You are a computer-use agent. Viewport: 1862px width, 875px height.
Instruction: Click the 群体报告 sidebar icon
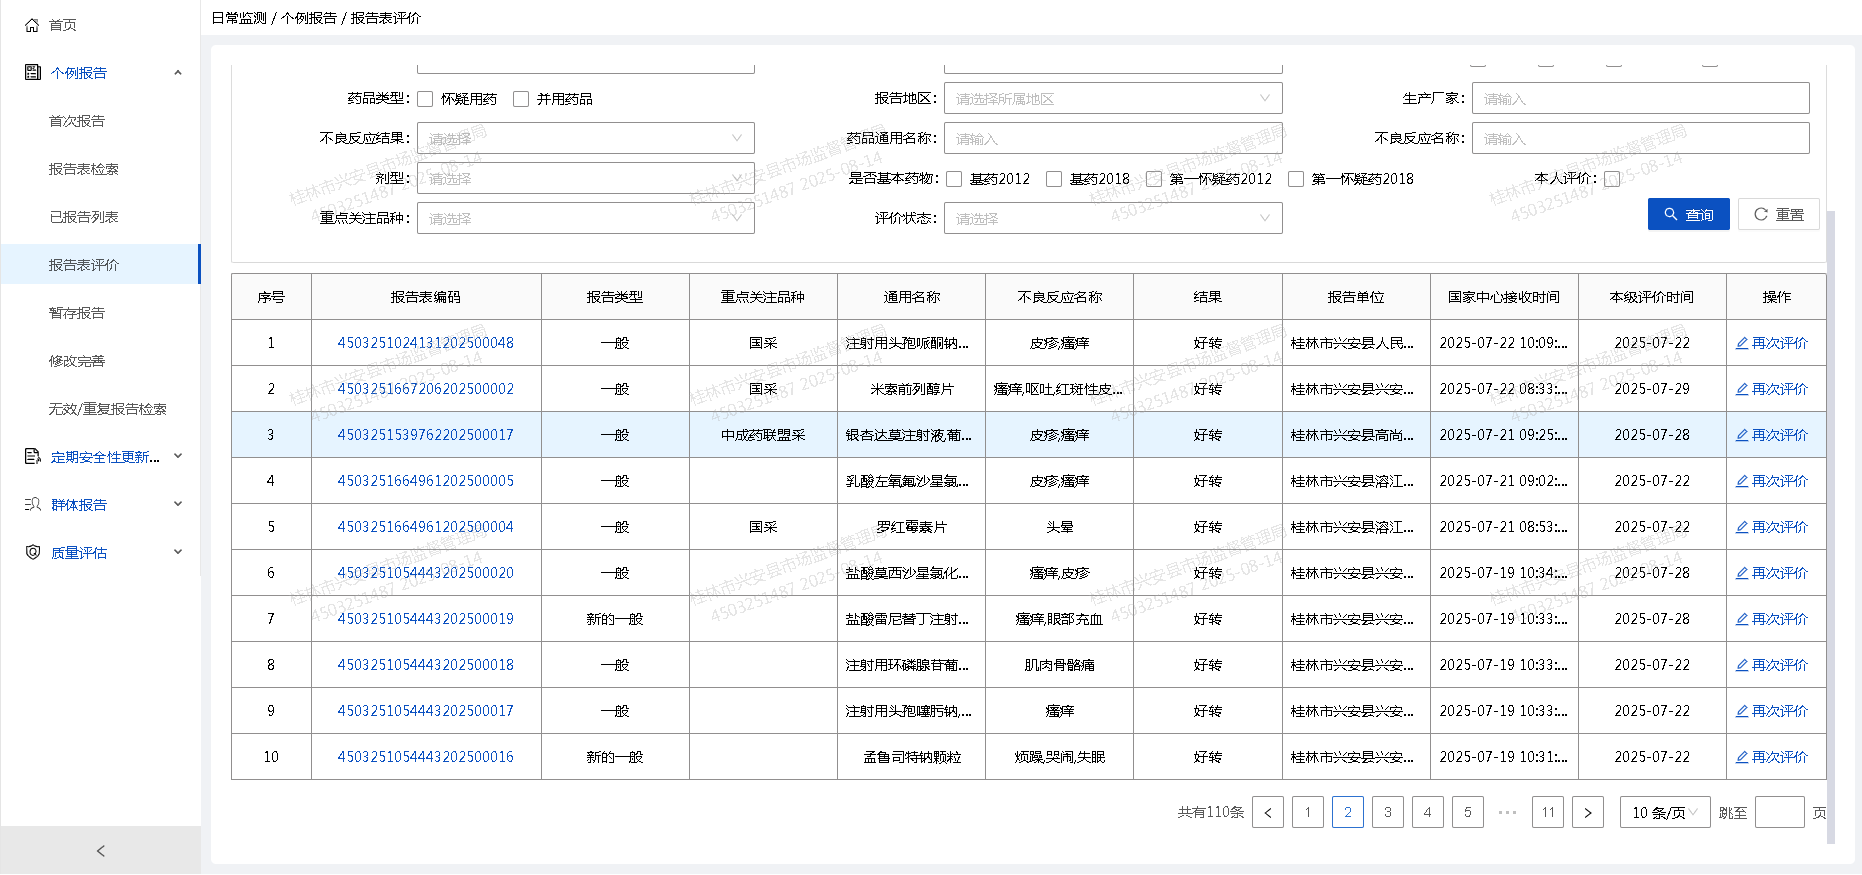[x=32, y=504]
